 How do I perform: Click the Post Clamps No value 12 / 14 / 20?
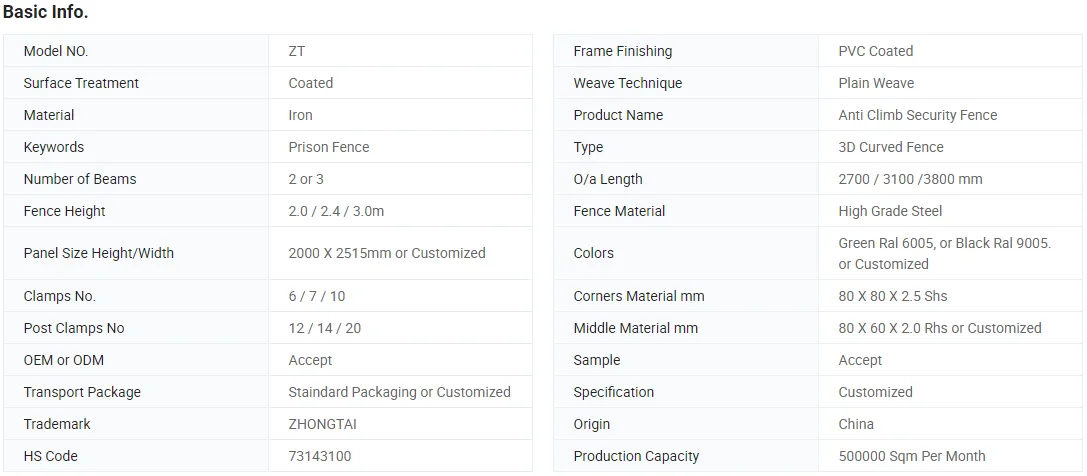[x=324, y=328]
